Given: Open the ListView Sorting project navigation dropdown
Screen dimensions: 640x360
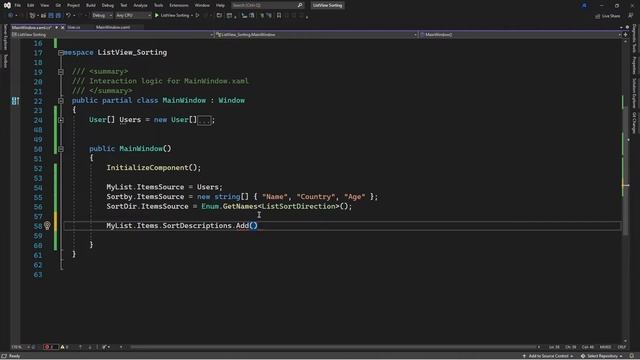Looking at the screenshot, I should click(x=113, y=35).
